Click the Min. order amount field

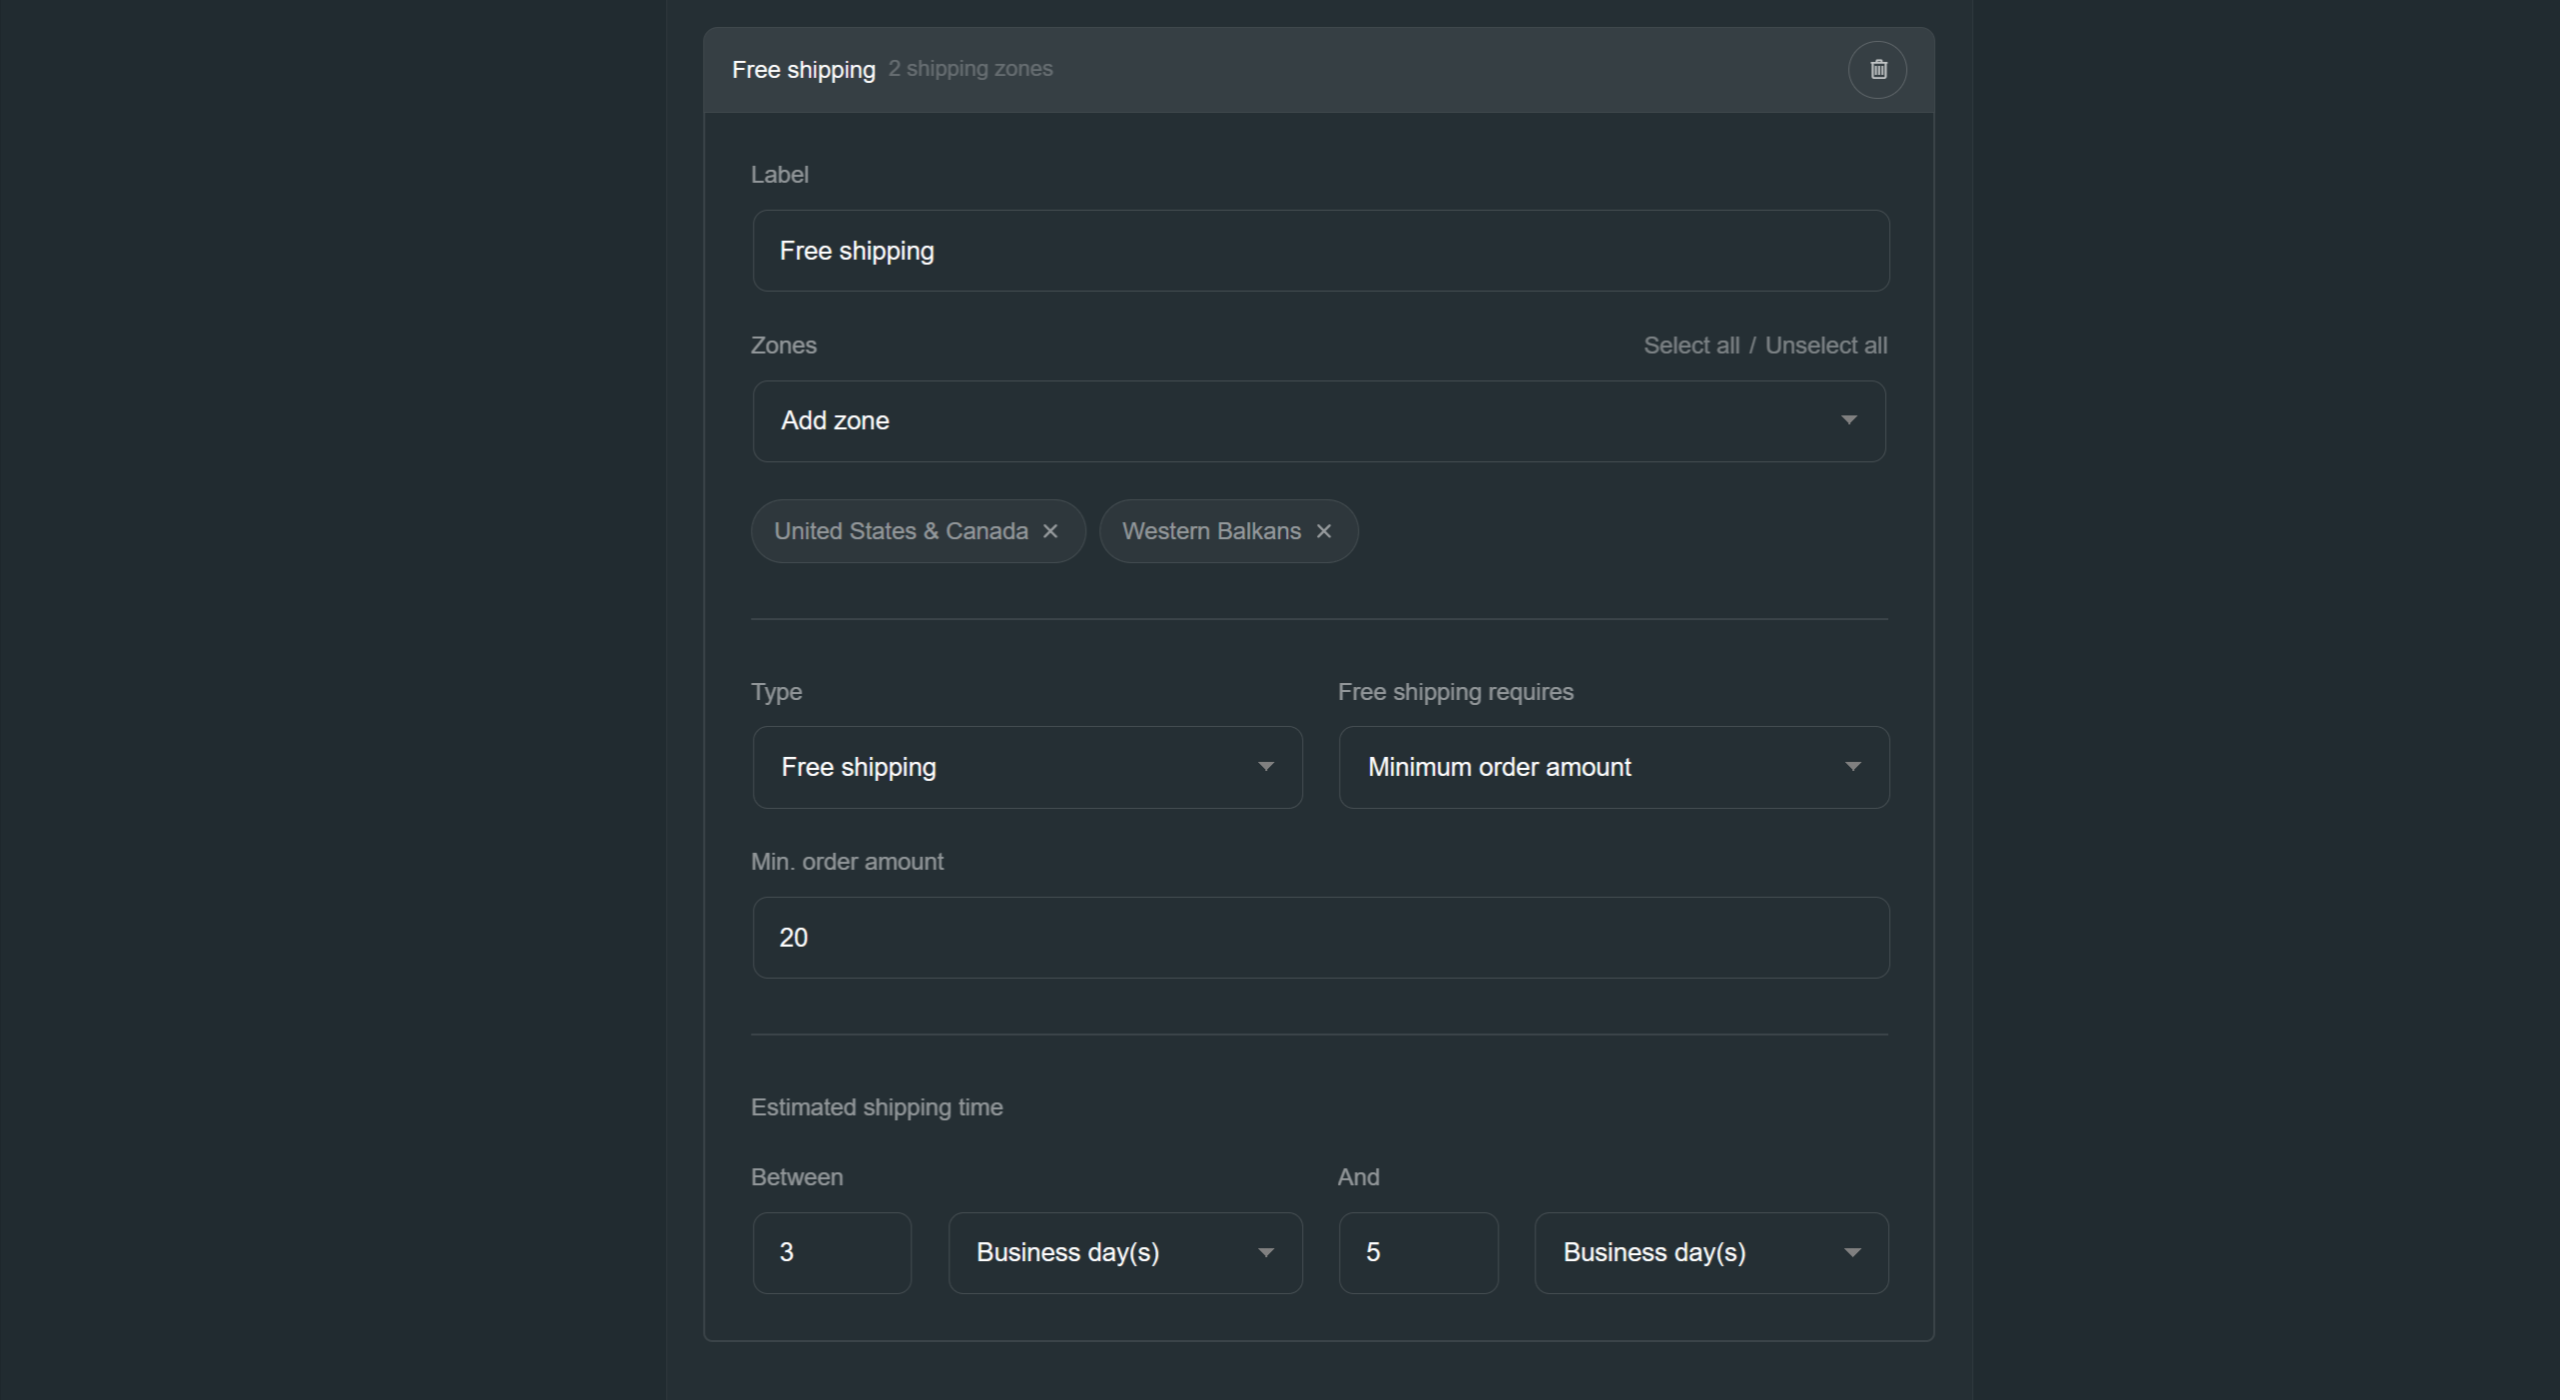coord(1320,937)
